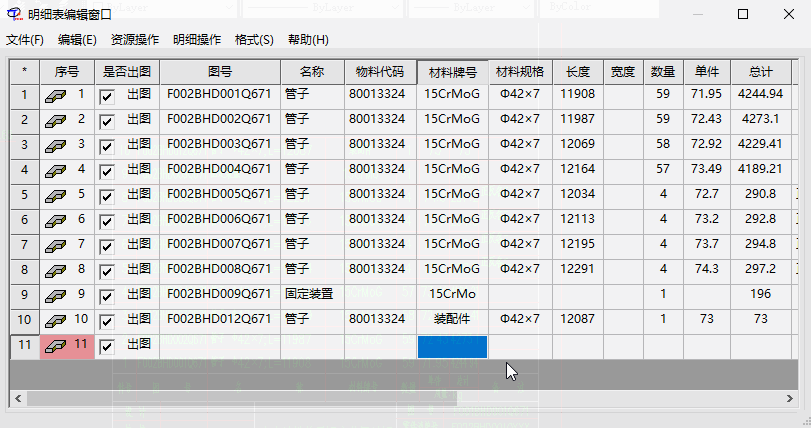Click total value 4244.94
The image size is (811, 428).
pos(760,94)
